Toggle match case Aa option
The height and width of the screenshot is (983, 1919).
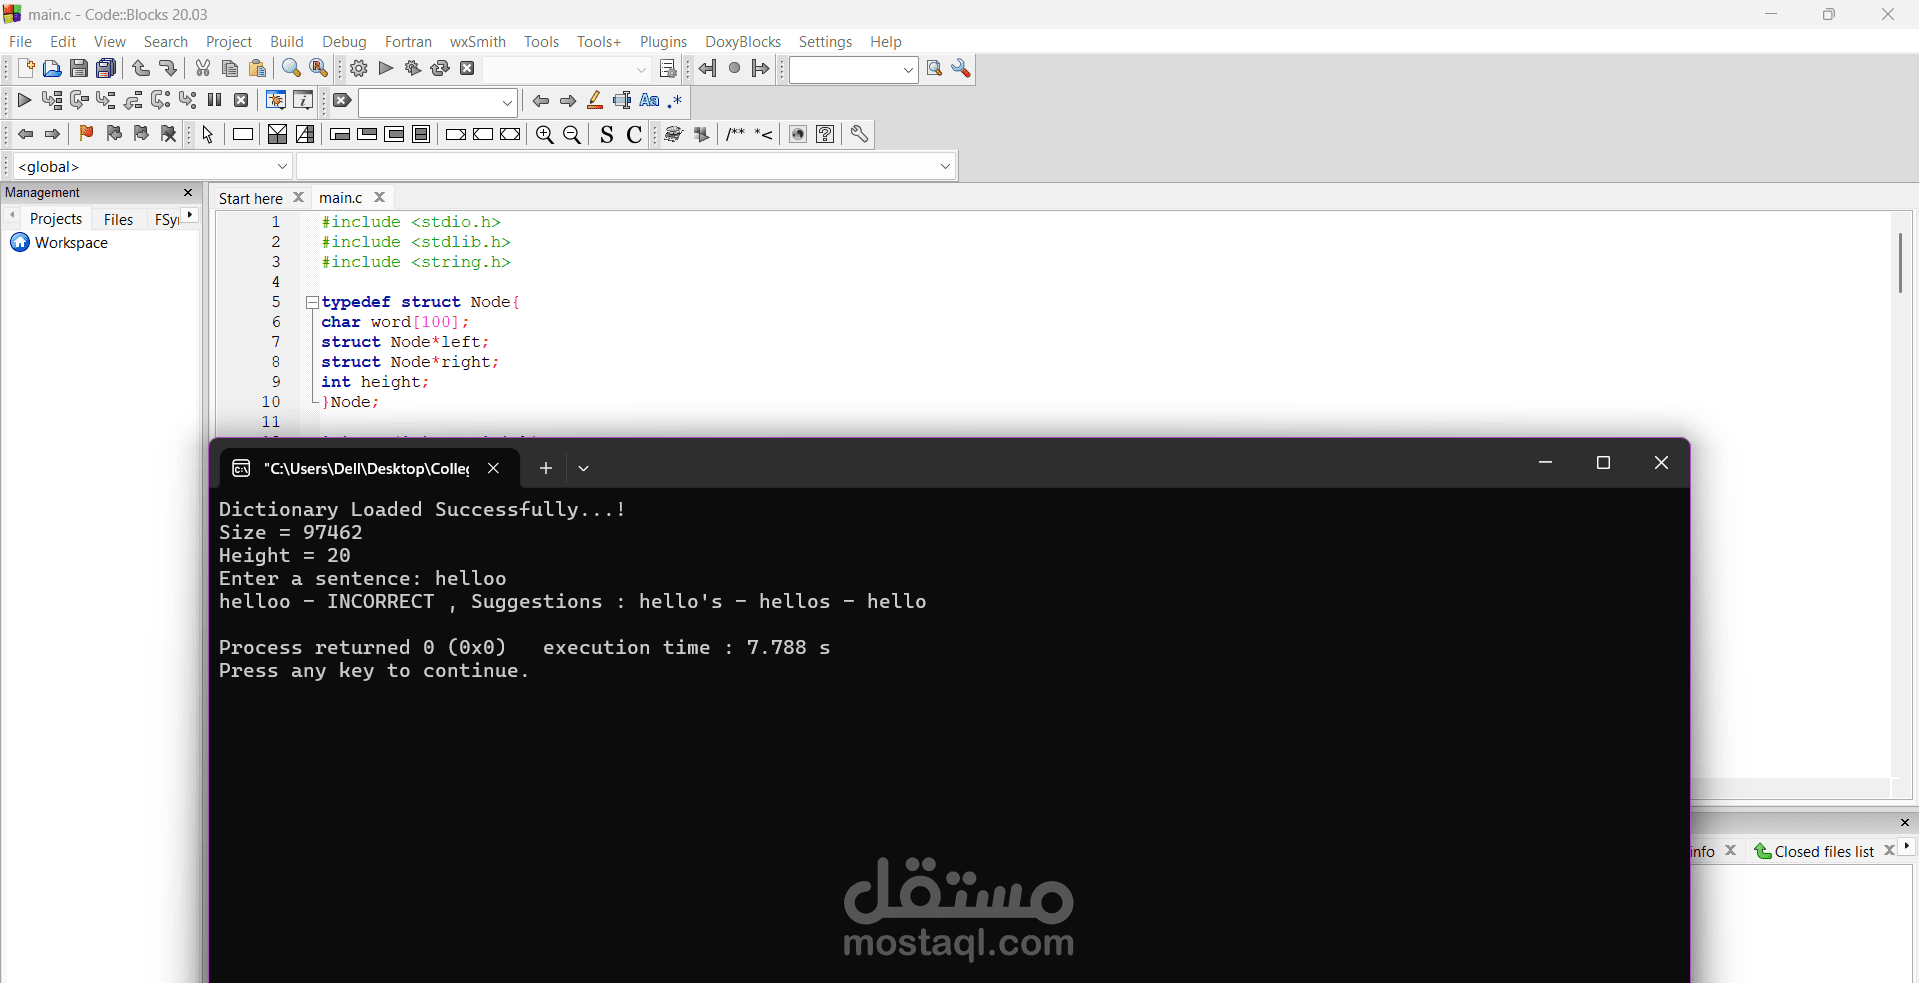point(649,101)
